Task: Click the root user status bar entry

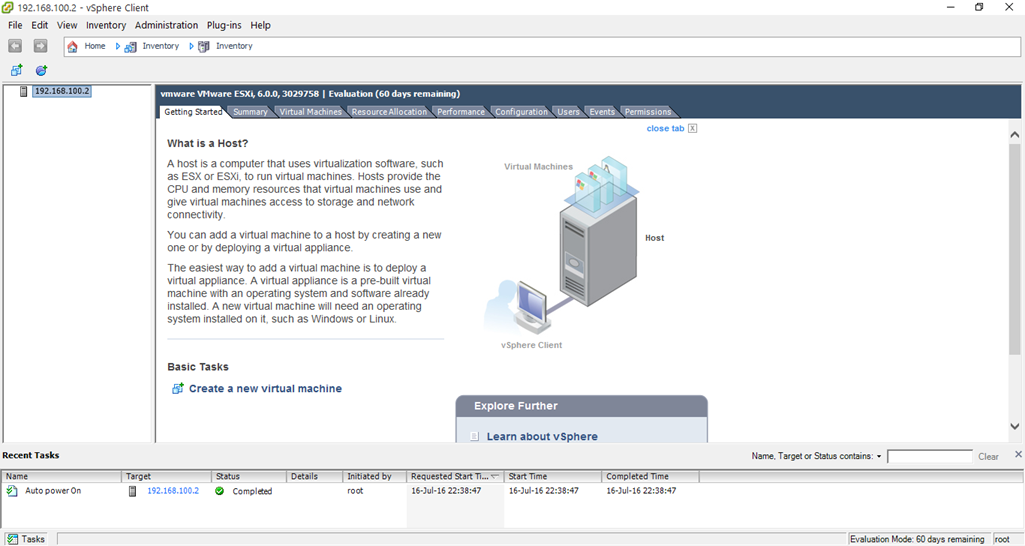Action: tap(1002, 539)
